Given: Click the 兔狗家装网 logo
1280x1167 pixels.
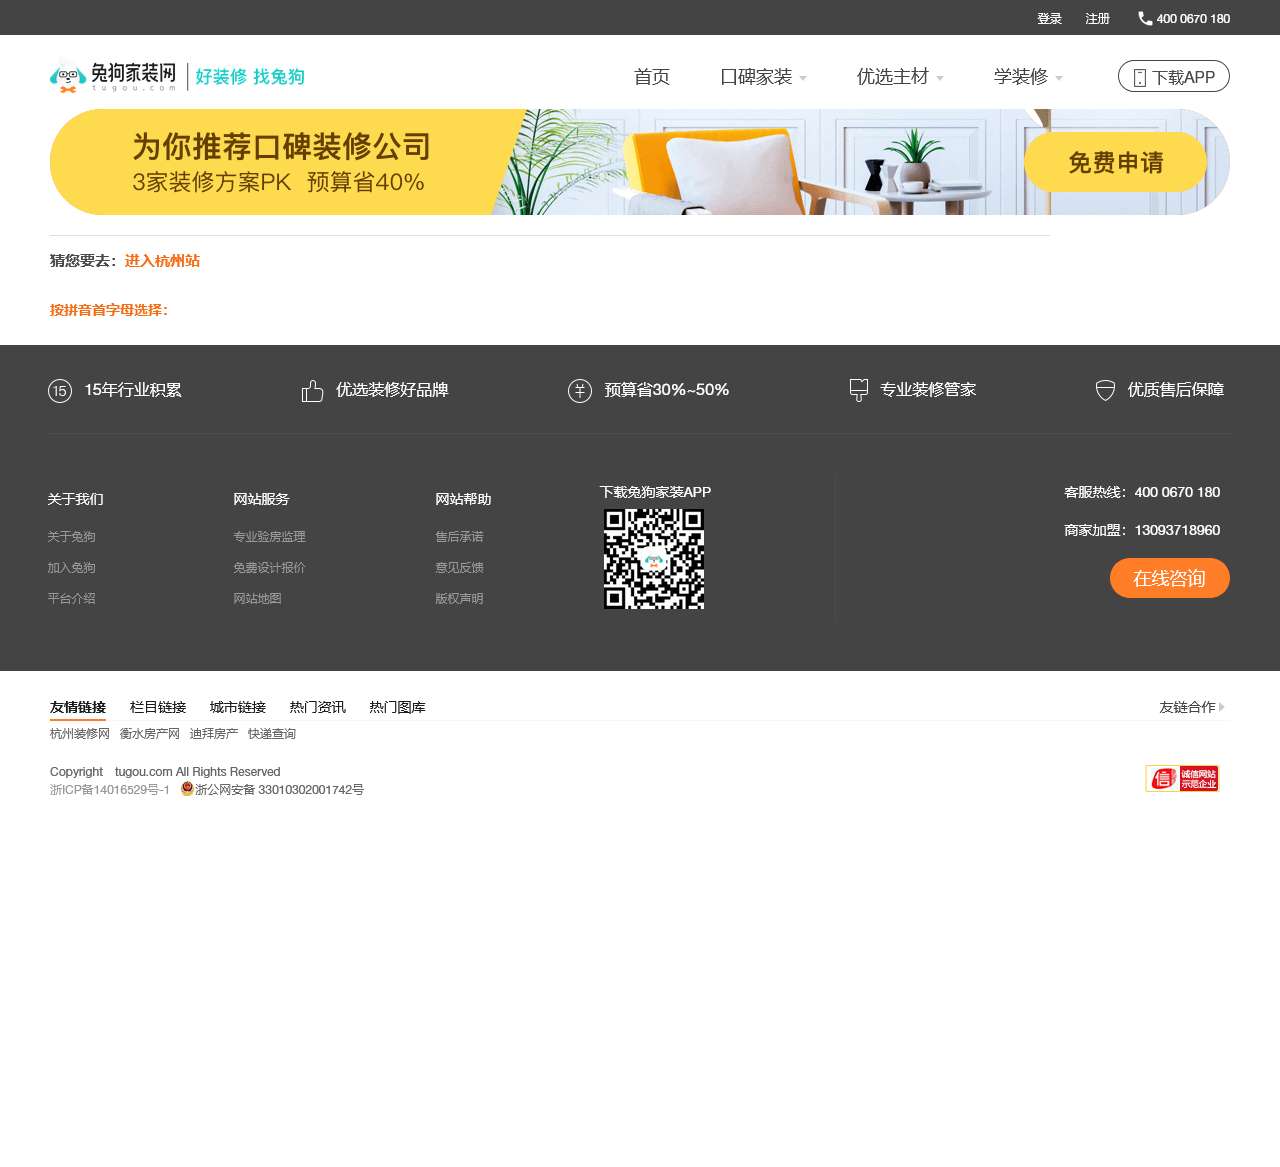Looking at the screenshot, I should tap(113, 77).
